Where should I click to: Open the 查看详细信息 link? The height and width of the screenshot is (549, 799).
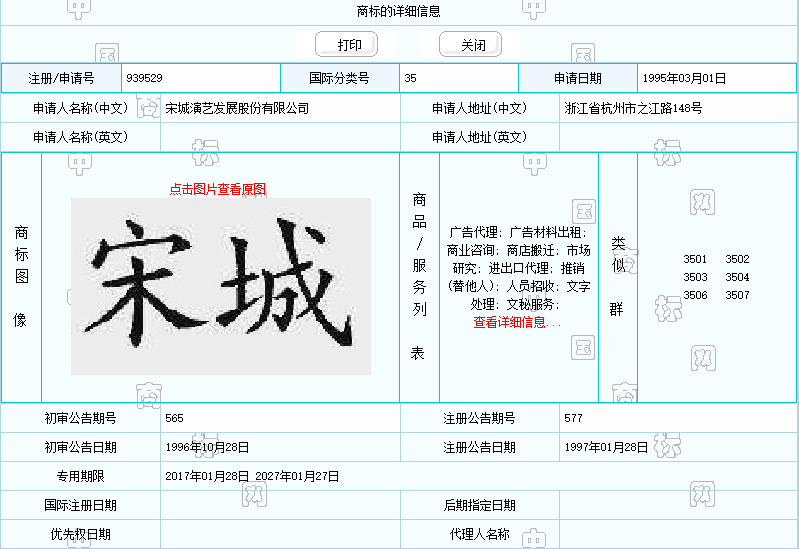pyautogui.click(x=517, y=322)
